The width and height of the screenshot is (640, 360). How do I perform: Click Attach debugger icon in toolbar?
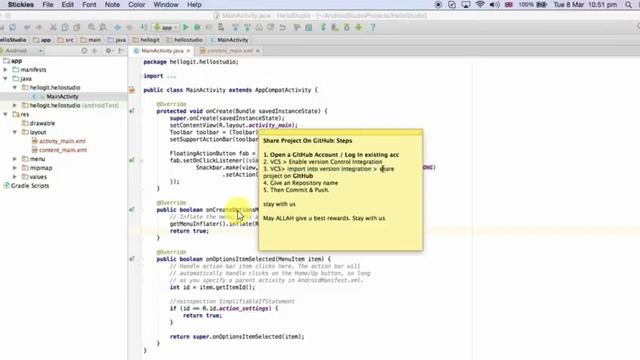pyautogui.click(x=221, y=27)
